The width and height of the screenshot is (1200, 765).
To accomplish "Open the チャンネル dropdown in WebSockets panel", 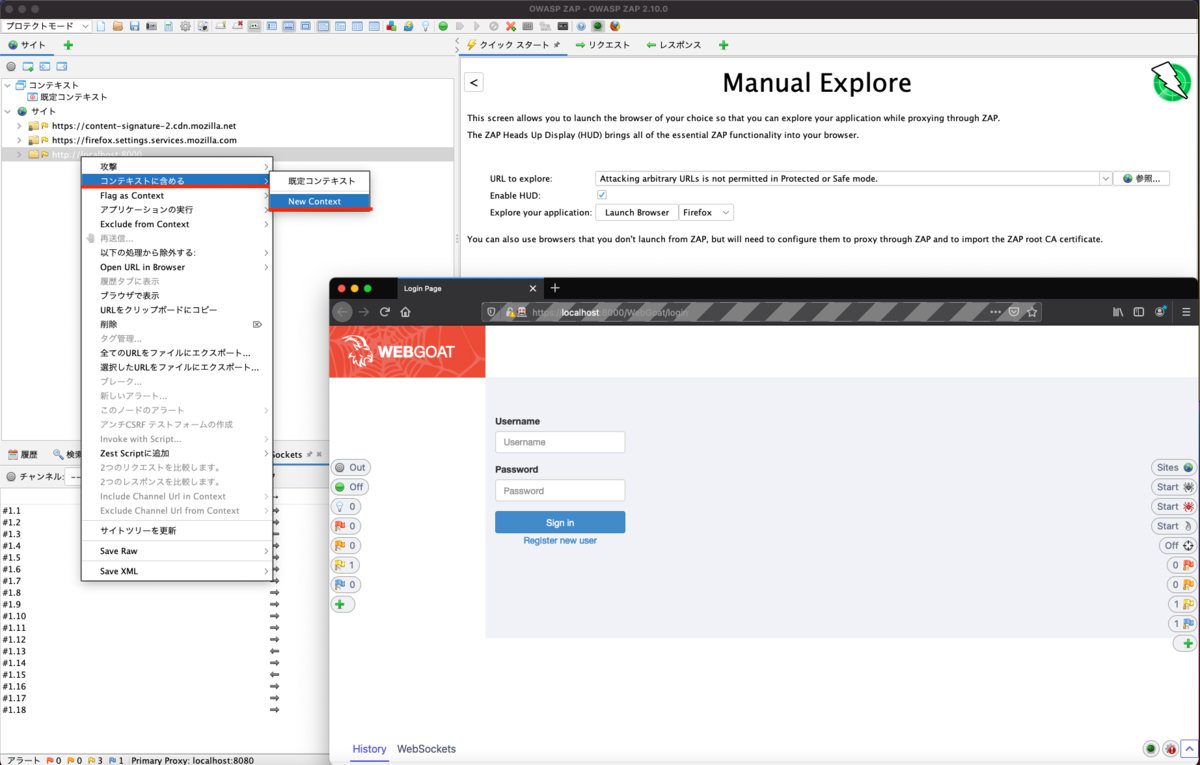I will click(x=73, y=477).
